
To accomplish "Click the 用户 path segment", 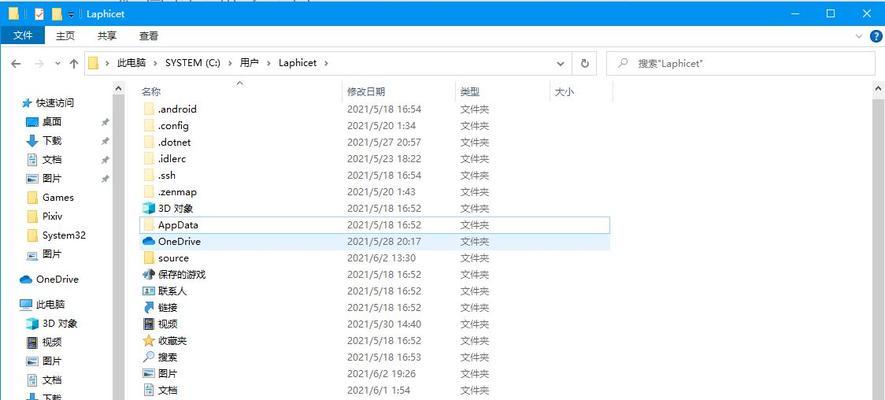I will pos(249,63).
